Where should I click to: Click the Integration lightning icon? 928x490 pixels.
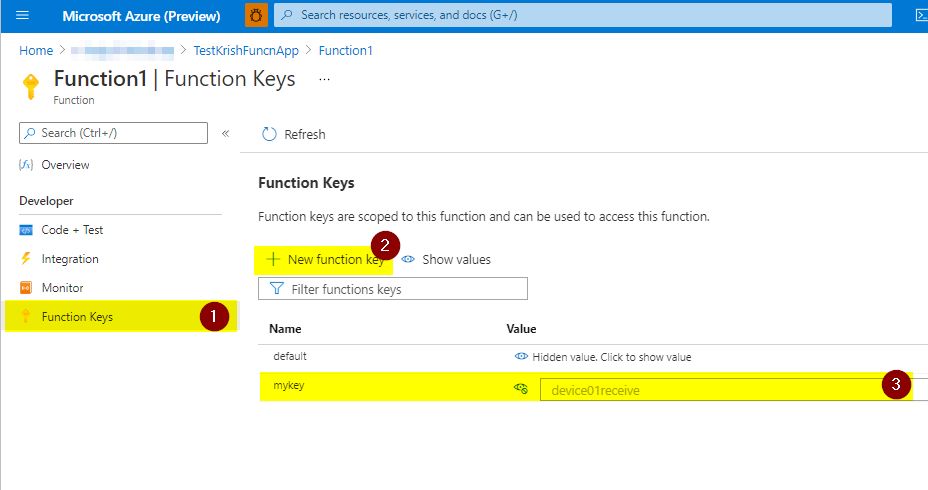click(x=26, y=259)
